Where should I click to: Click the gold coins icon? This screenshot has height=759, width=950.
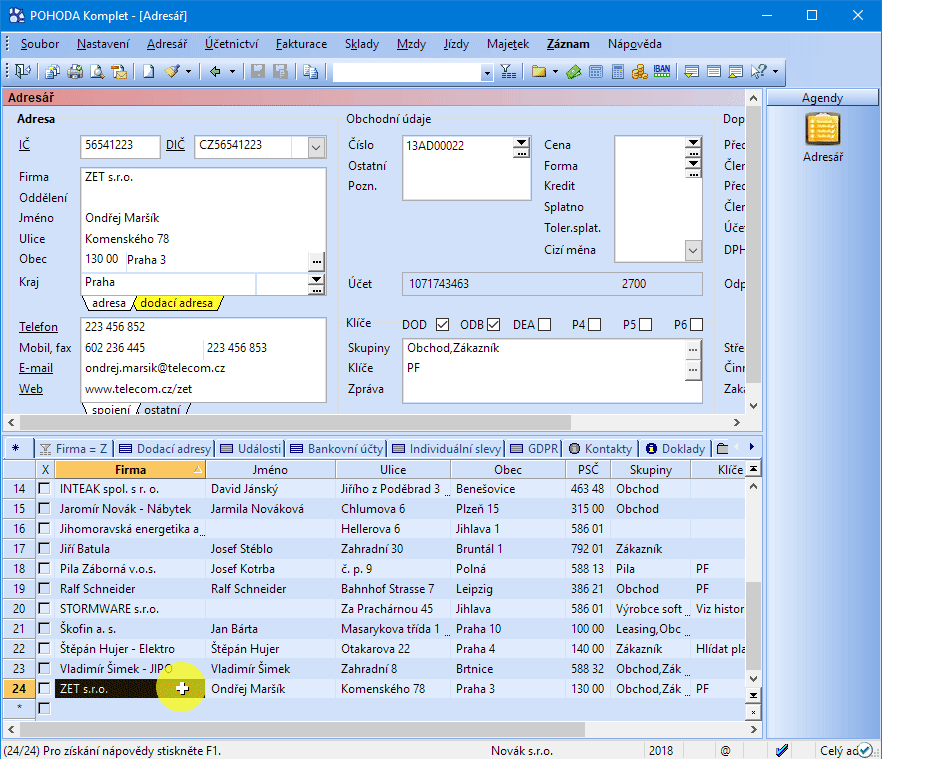(639, 72)
